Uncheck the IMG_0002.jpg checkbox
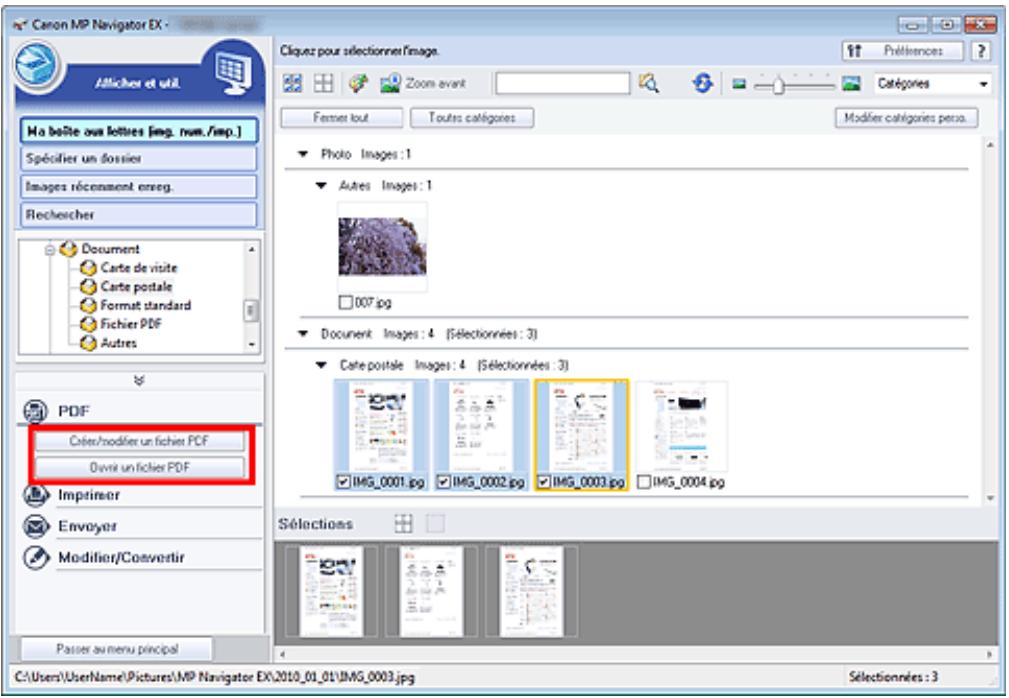Screen dimensions: 1009x698 click(x=443, y=482)
